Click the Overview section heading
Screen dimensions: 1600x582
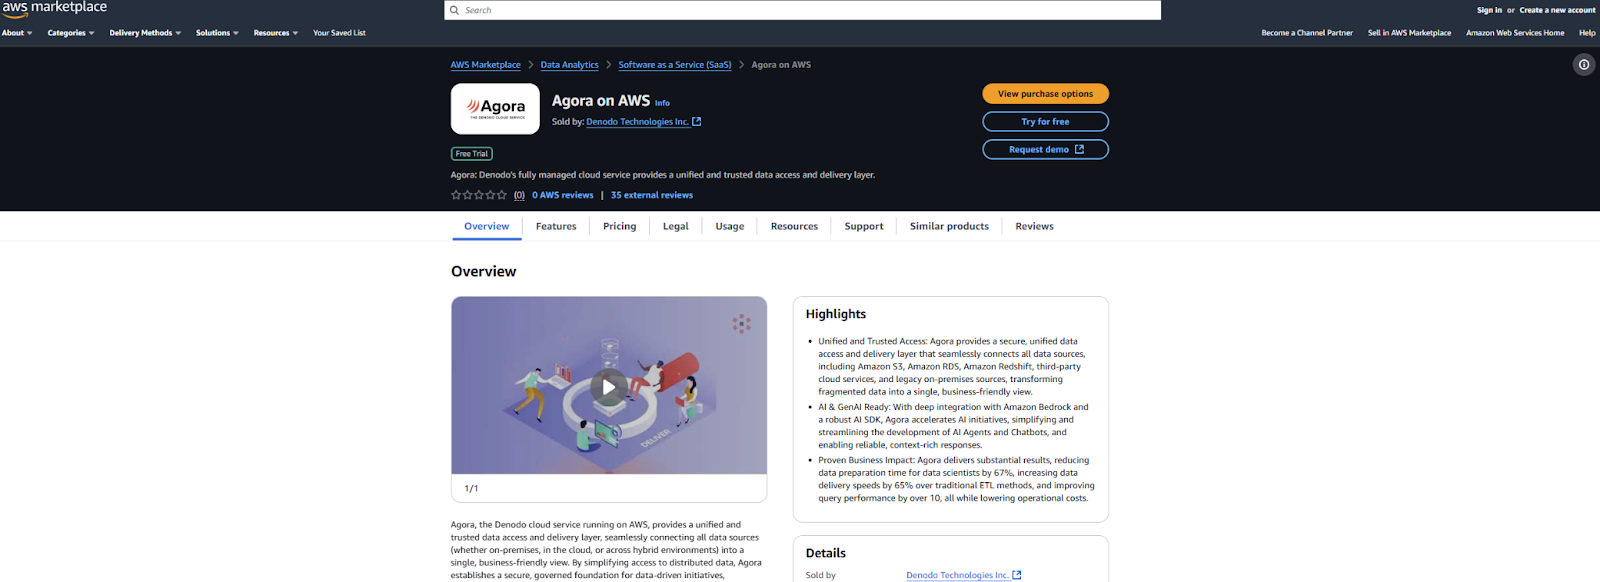(x=484, y=272)
